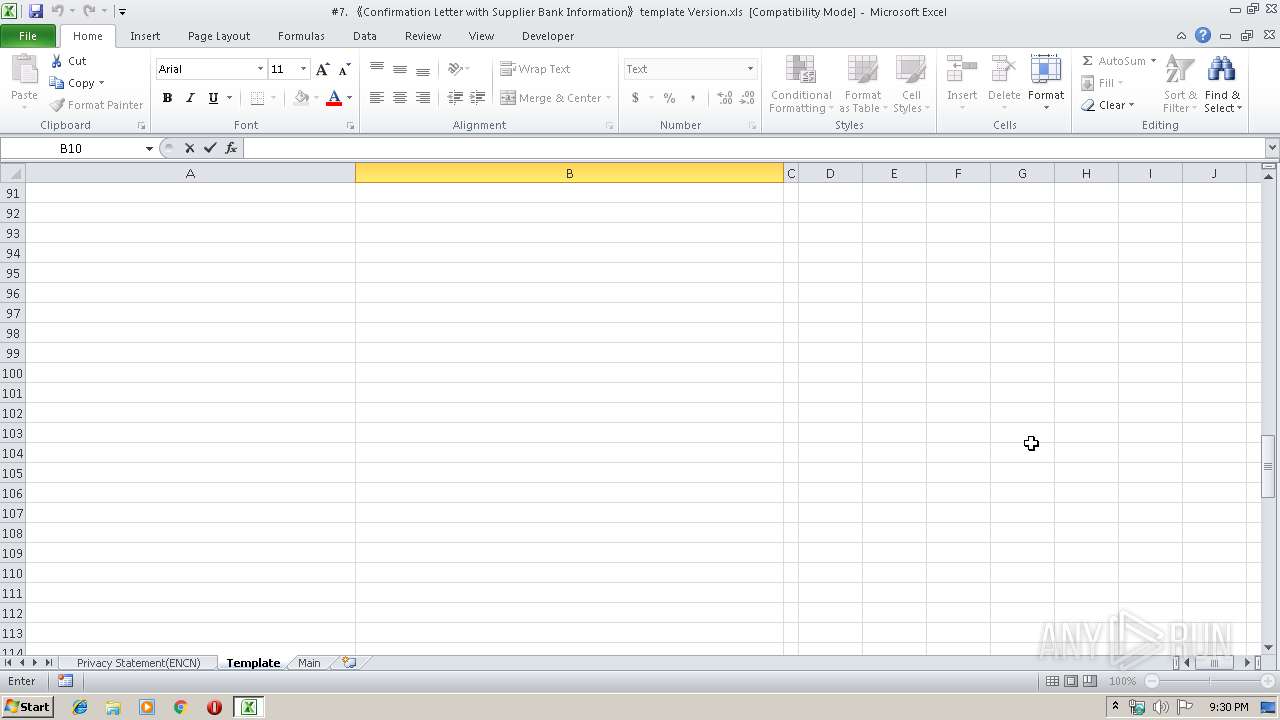The width and height of the screenshot is (1280, 720).
Task: Apply the red font color swatch
Action: 334,98
